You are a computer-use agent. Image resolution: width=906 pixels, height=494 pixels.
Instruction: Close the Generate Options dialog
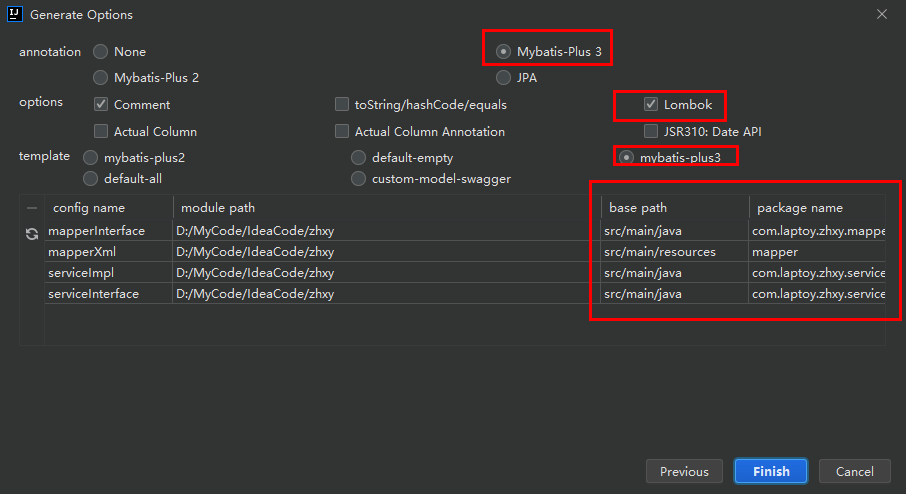pyautogui.click(x=882, y=14)
